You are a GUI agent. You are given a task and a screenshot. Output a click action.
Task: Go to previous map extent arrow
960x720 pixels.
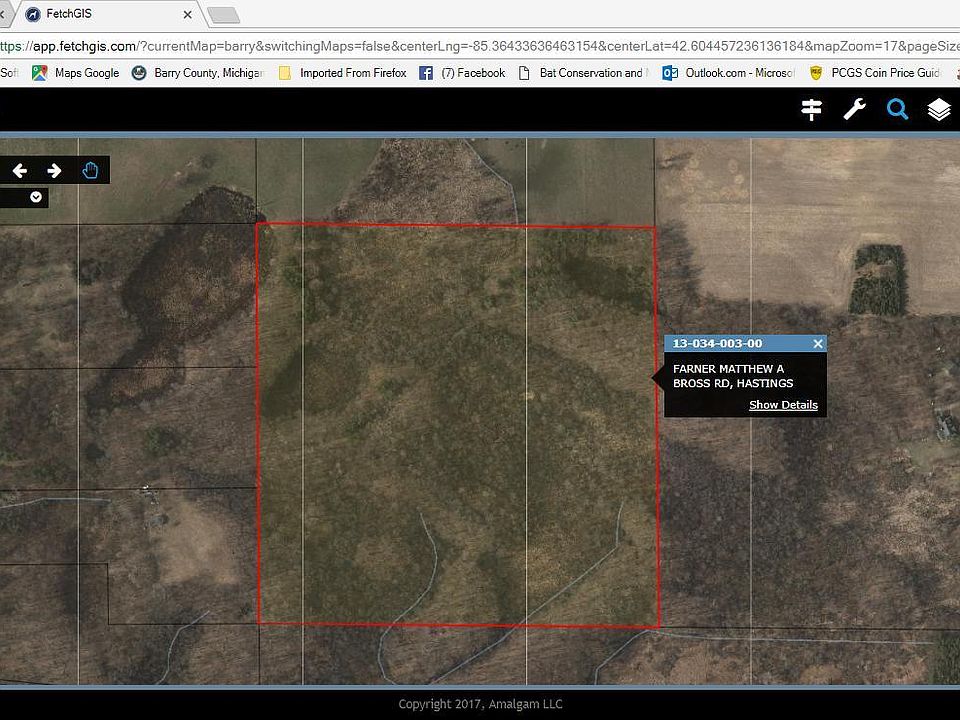(20, 171)
